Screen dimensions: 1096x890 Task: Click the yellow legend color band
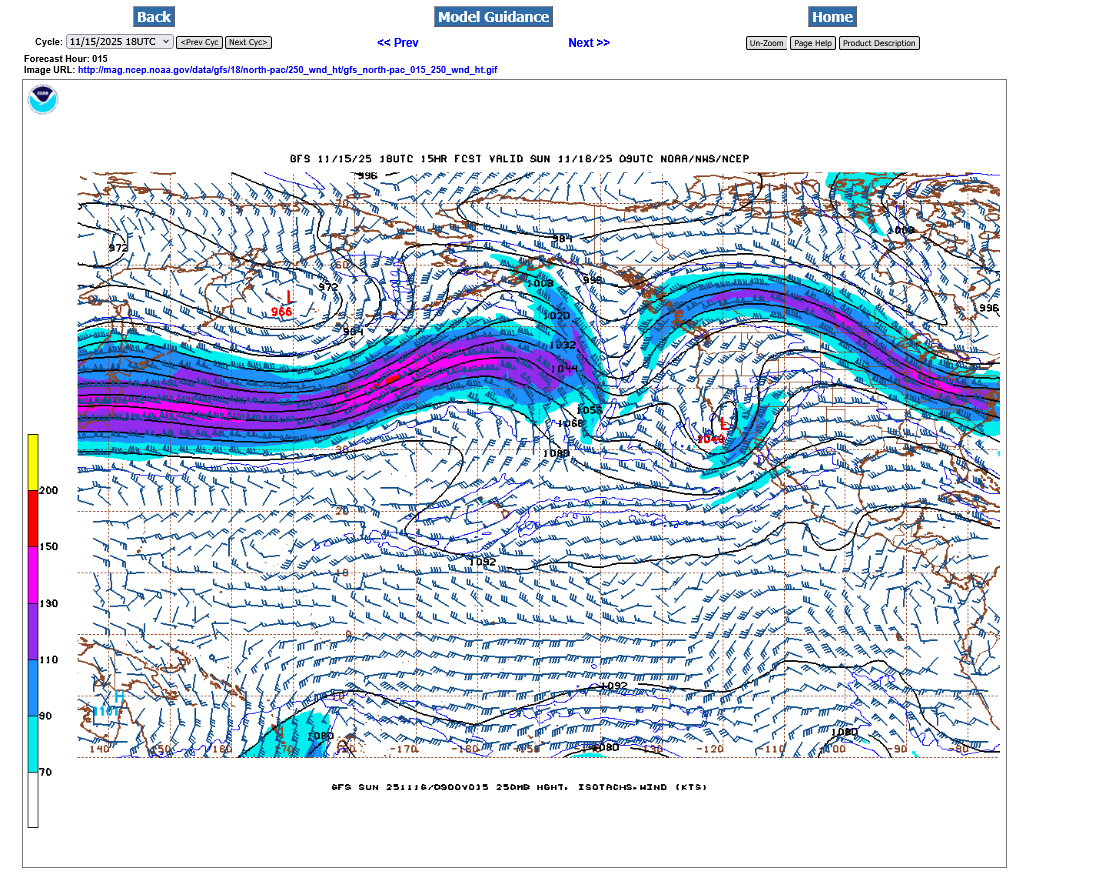click(x=33, y=462)
